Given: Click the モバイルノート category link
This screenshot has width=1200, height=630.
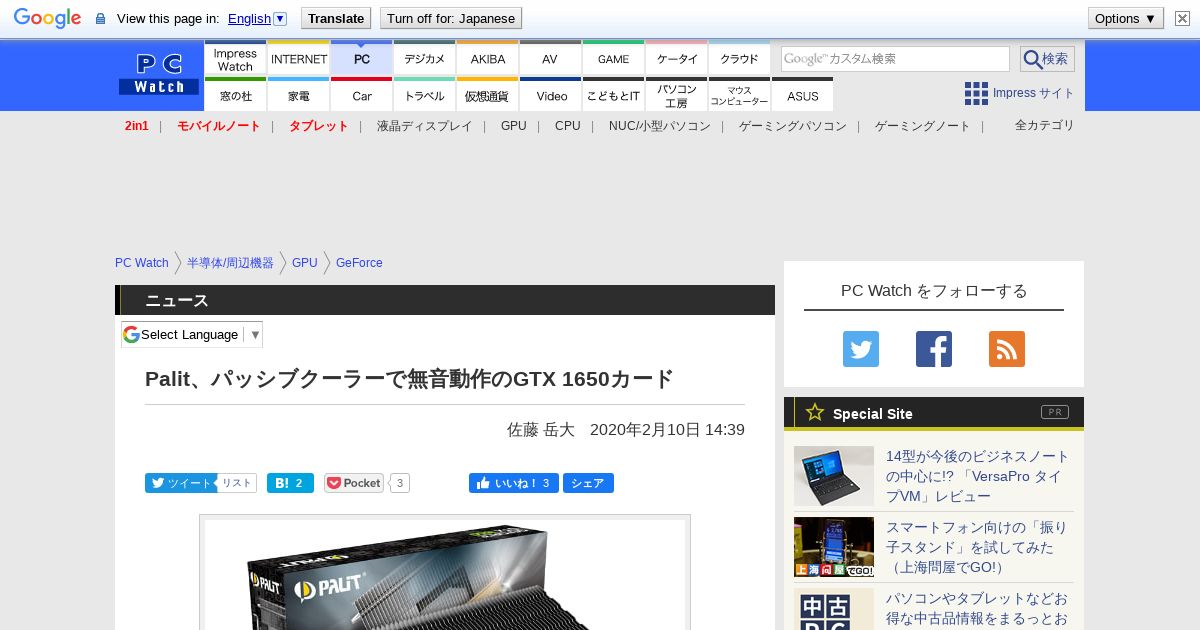Looking at the screenshot, I should [x=219, y=126].
